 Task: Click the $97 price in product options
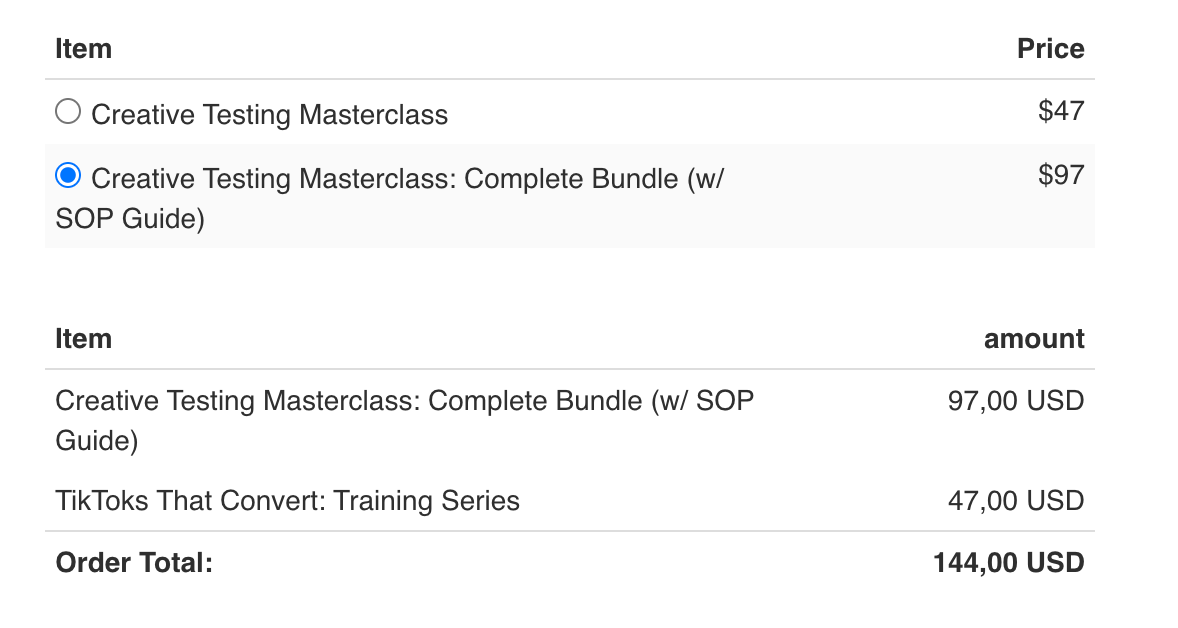1060,175
